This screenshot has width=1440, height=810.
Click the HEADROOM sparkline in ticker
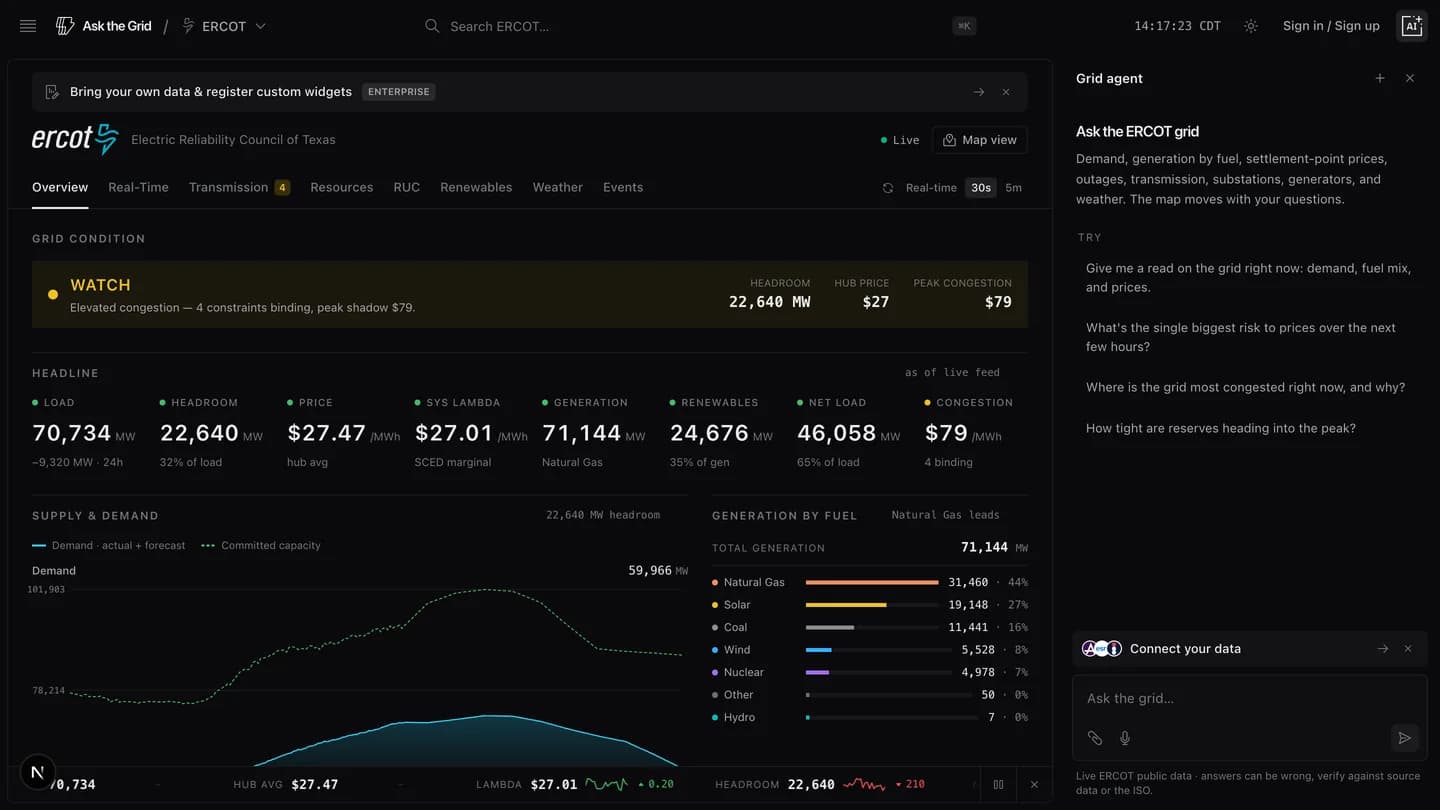(x=864, y=784)
